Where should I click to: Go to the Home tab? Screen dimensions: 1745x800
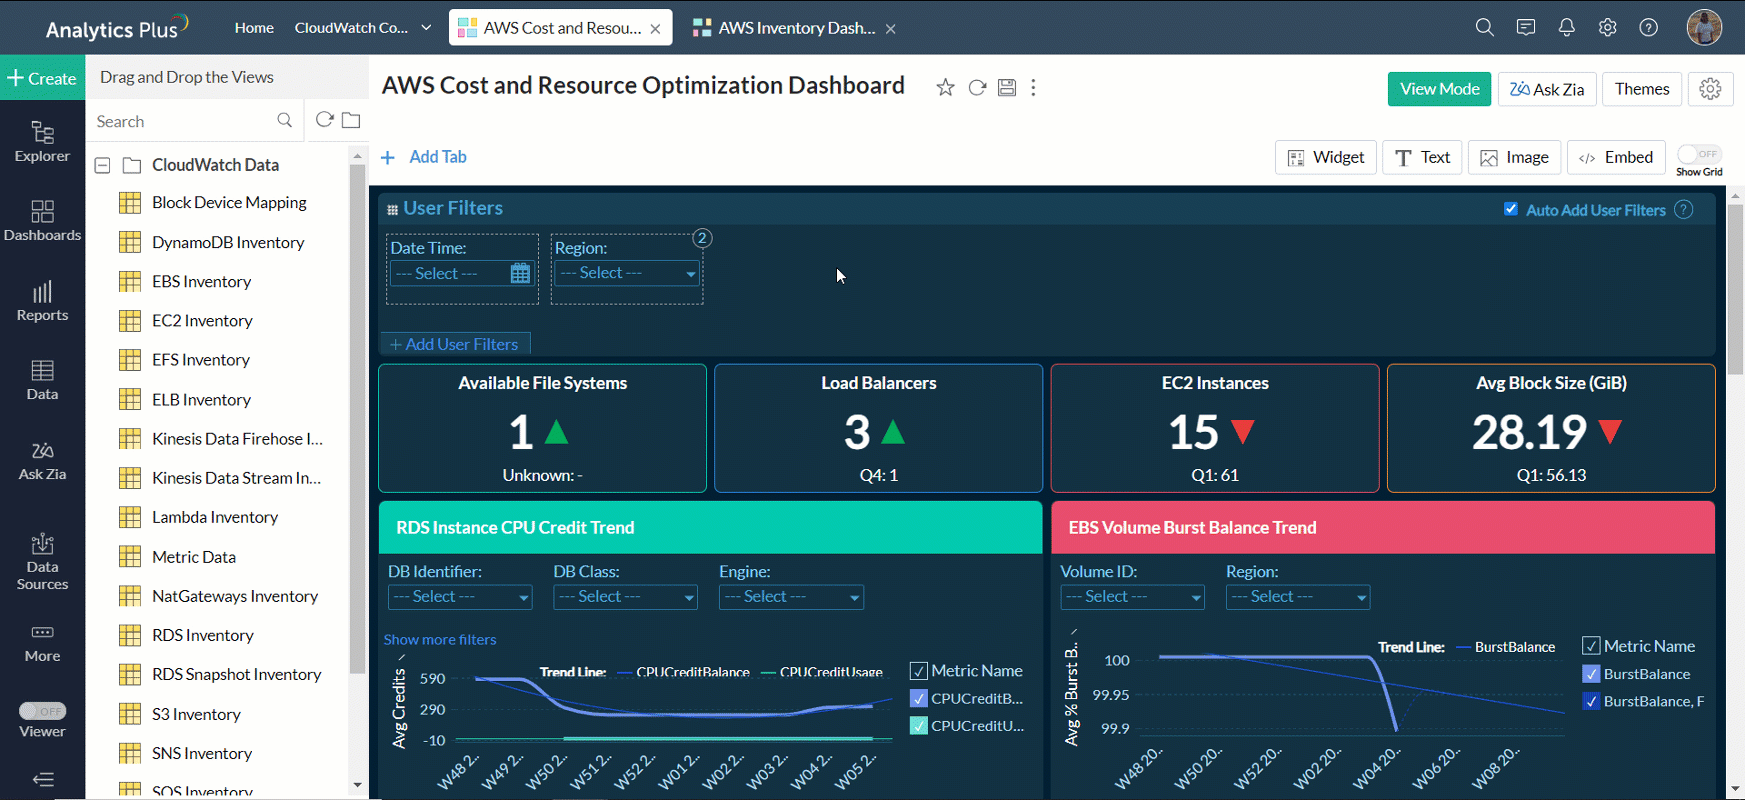(254, 28)
